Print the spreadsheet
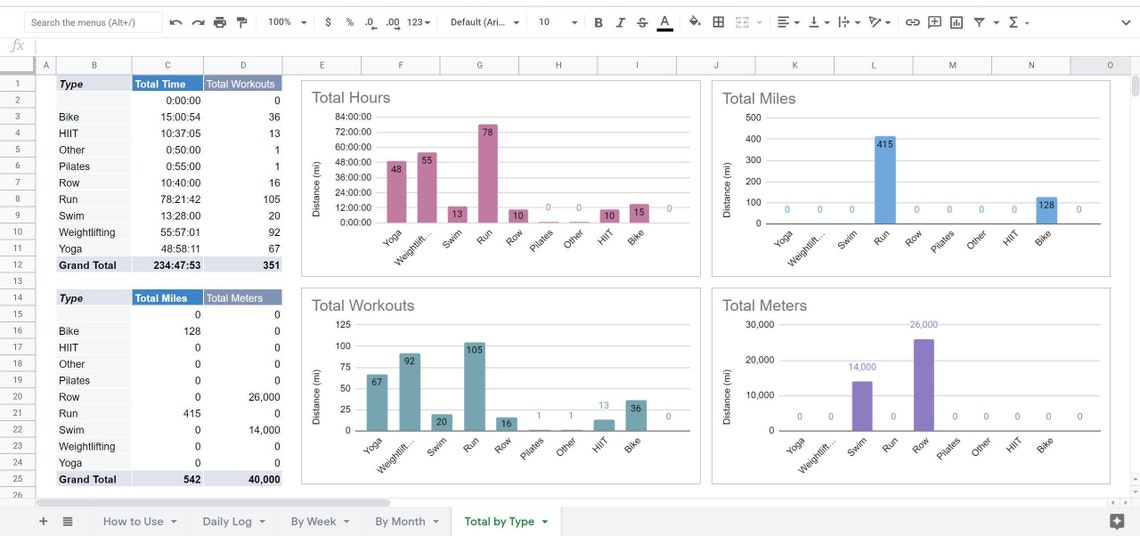1140x536 pixels. click(x=220, y=23)
